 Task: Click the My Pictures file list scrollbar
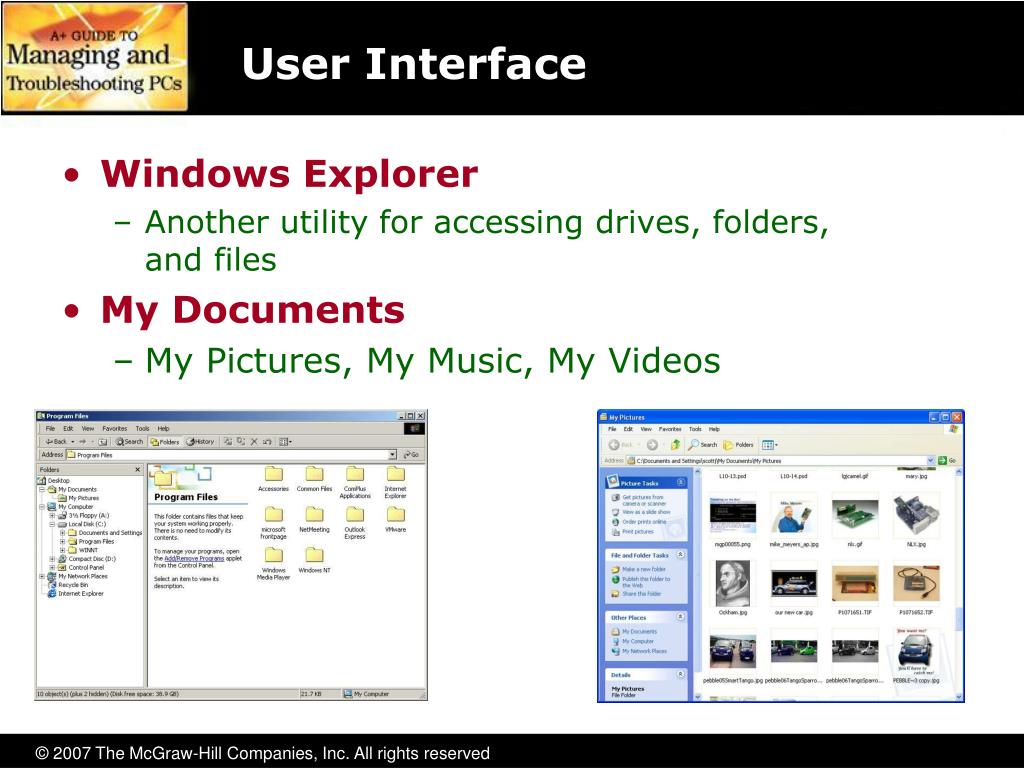pos(959,585)
